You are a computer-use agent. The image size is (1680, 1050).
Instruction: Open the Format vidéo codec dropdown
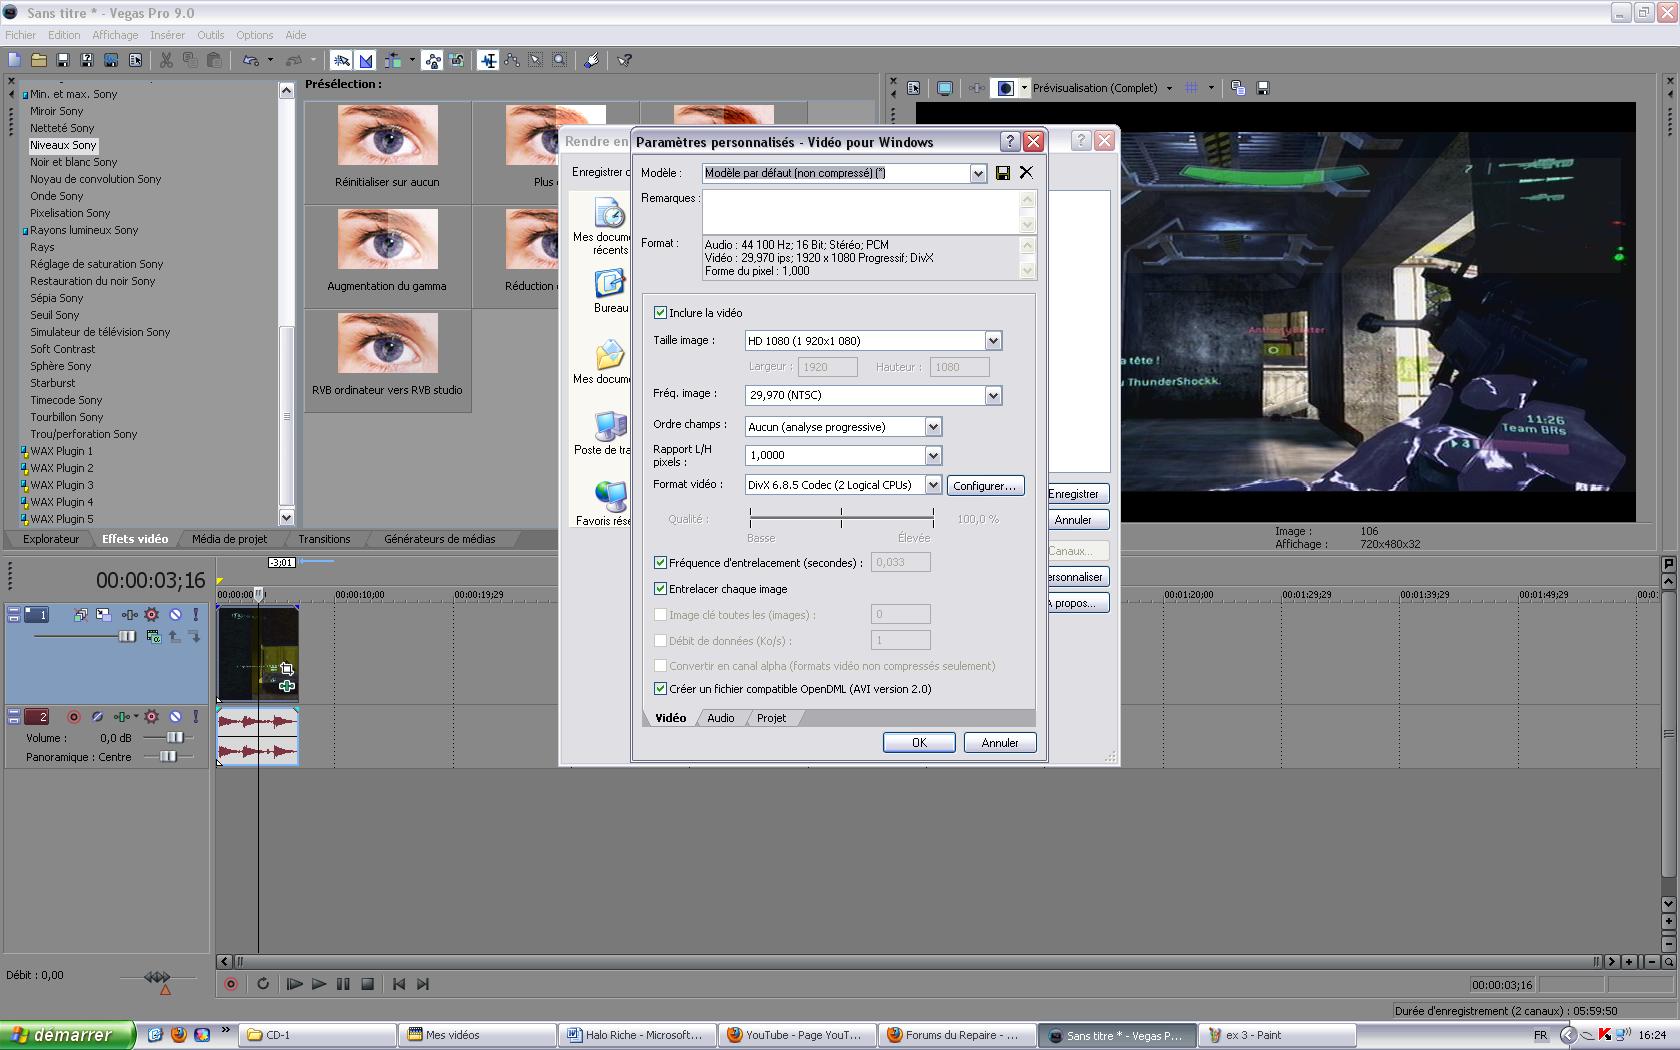click(933, 485)
